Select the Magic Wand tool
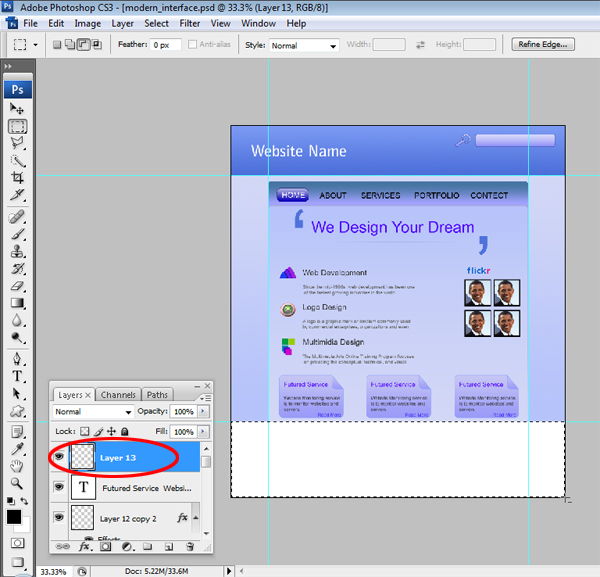The image size is (600, 577). tap(17, 161)
